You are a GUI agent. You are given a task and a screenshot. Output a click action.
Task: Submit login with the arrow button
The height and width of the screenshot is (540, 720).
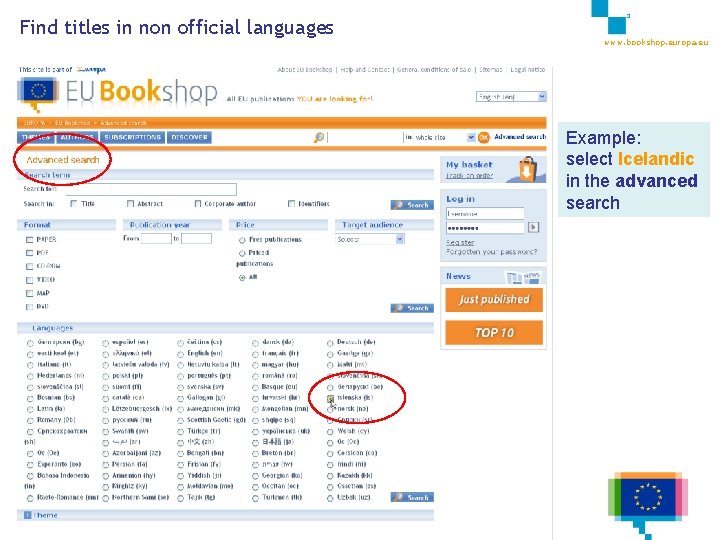pos(533,227)
